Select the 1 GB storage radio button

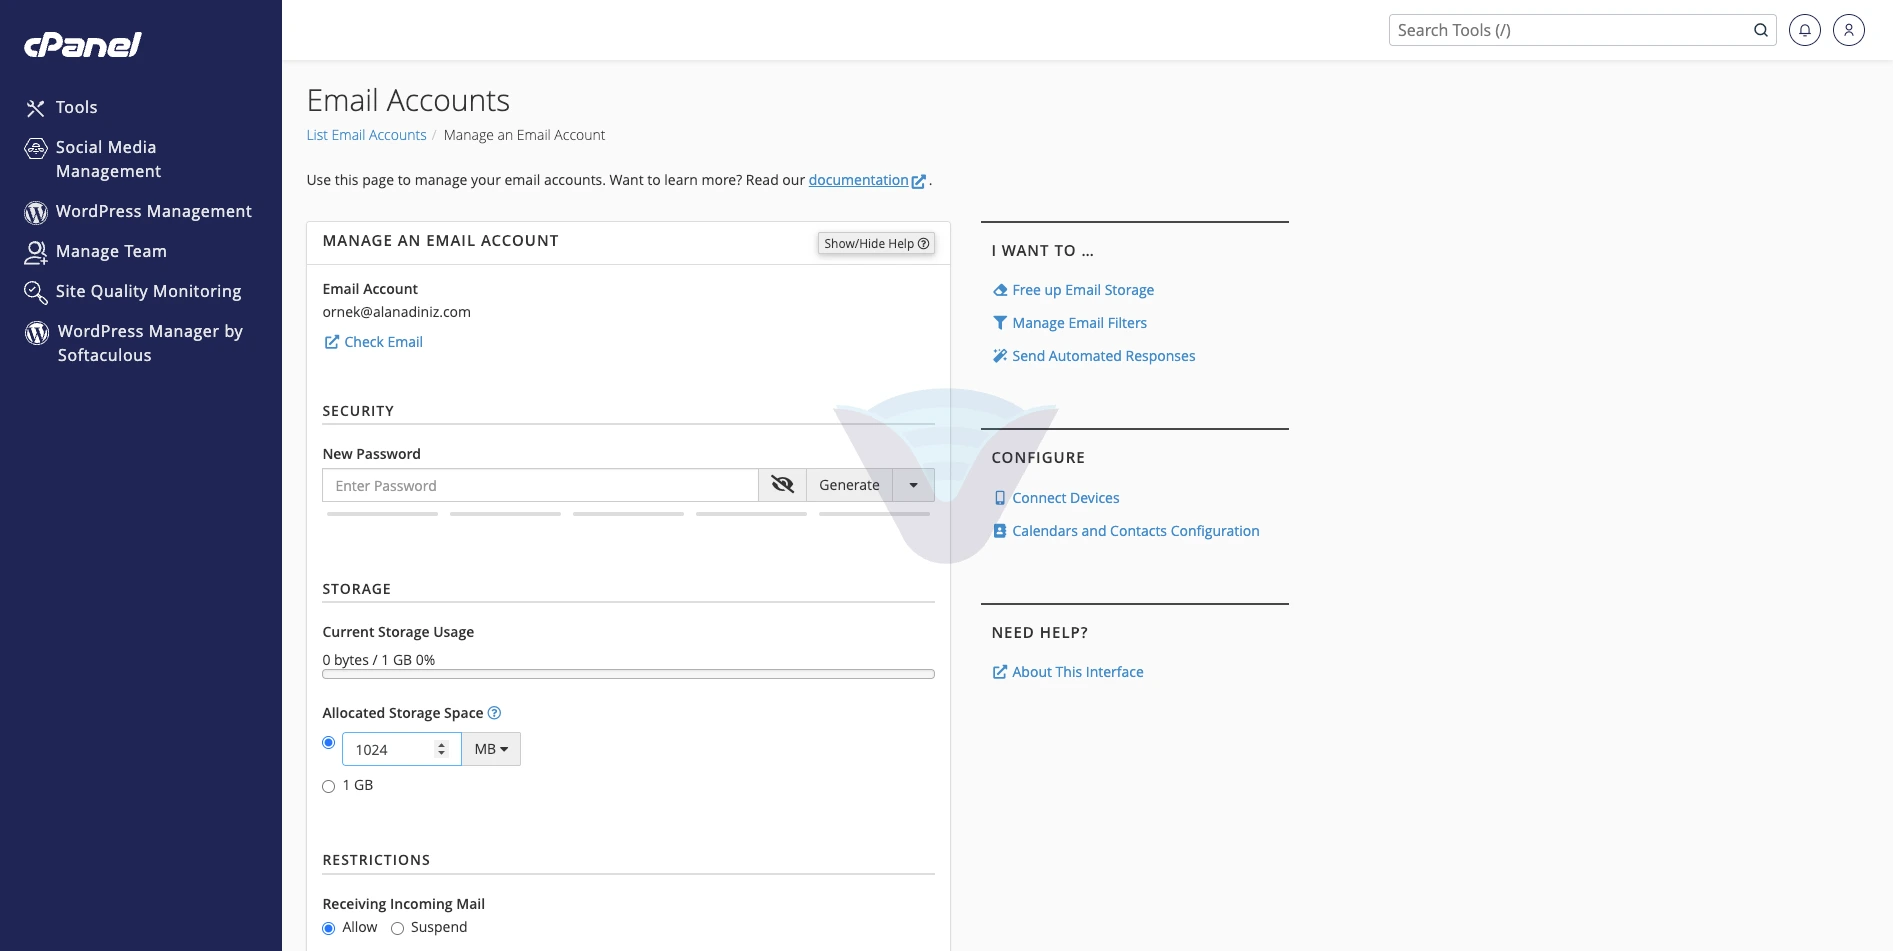[328, 786]
